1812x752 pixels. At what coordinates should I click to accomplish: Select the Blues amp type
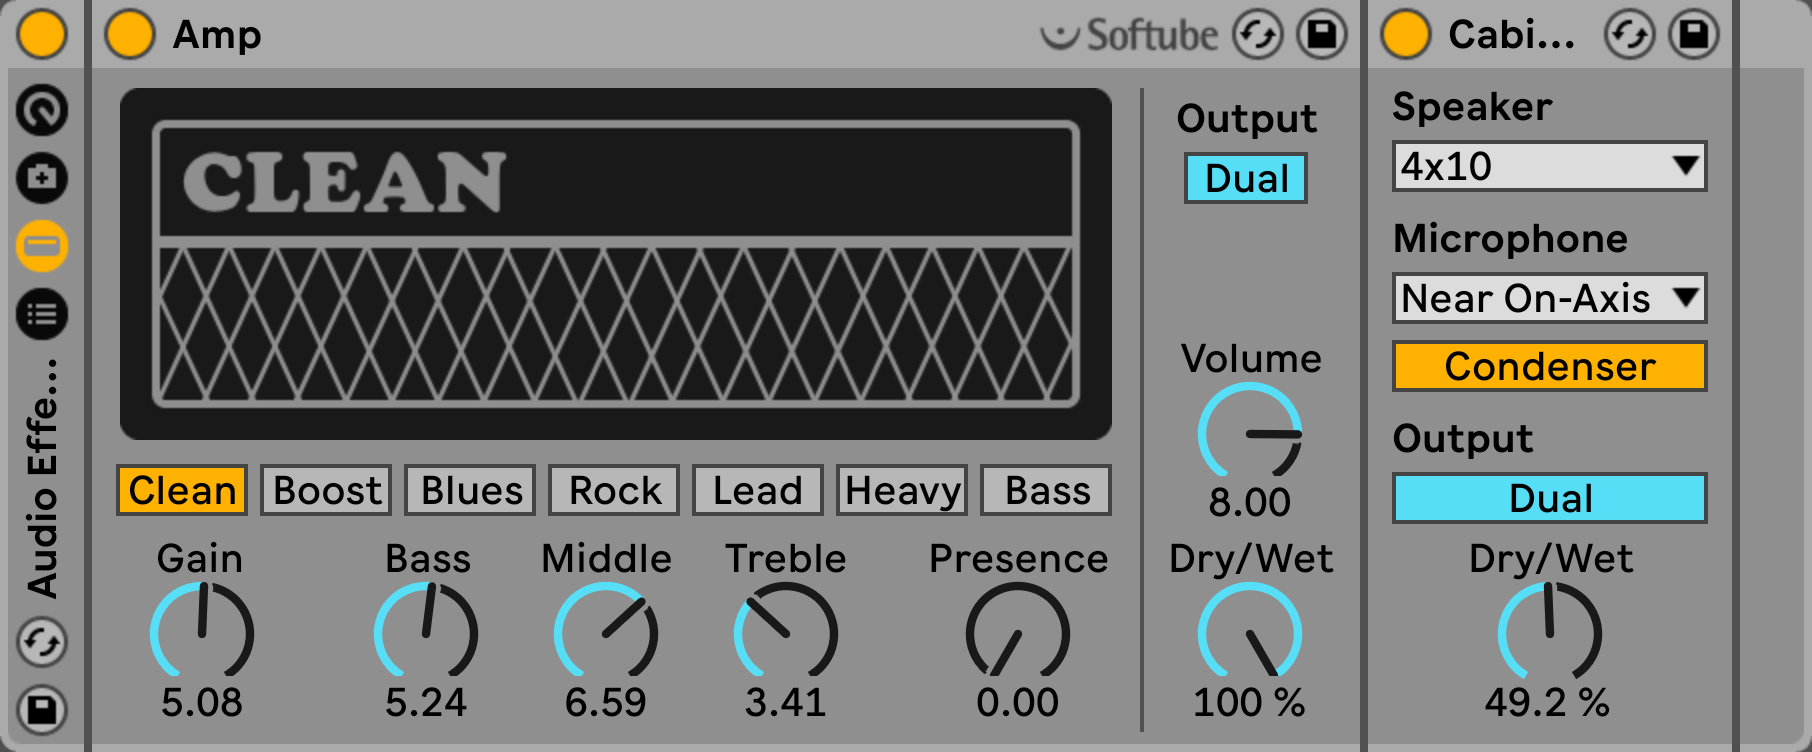pos(471,491)
